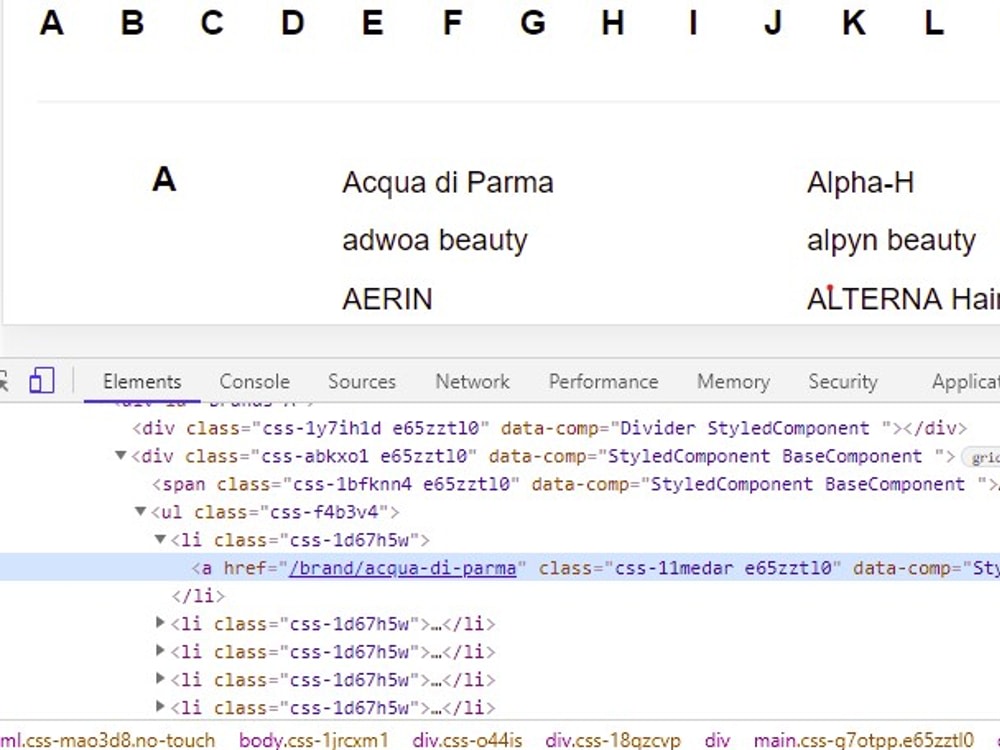
Task: Jump to letter F in brand index
Action: 452,23
